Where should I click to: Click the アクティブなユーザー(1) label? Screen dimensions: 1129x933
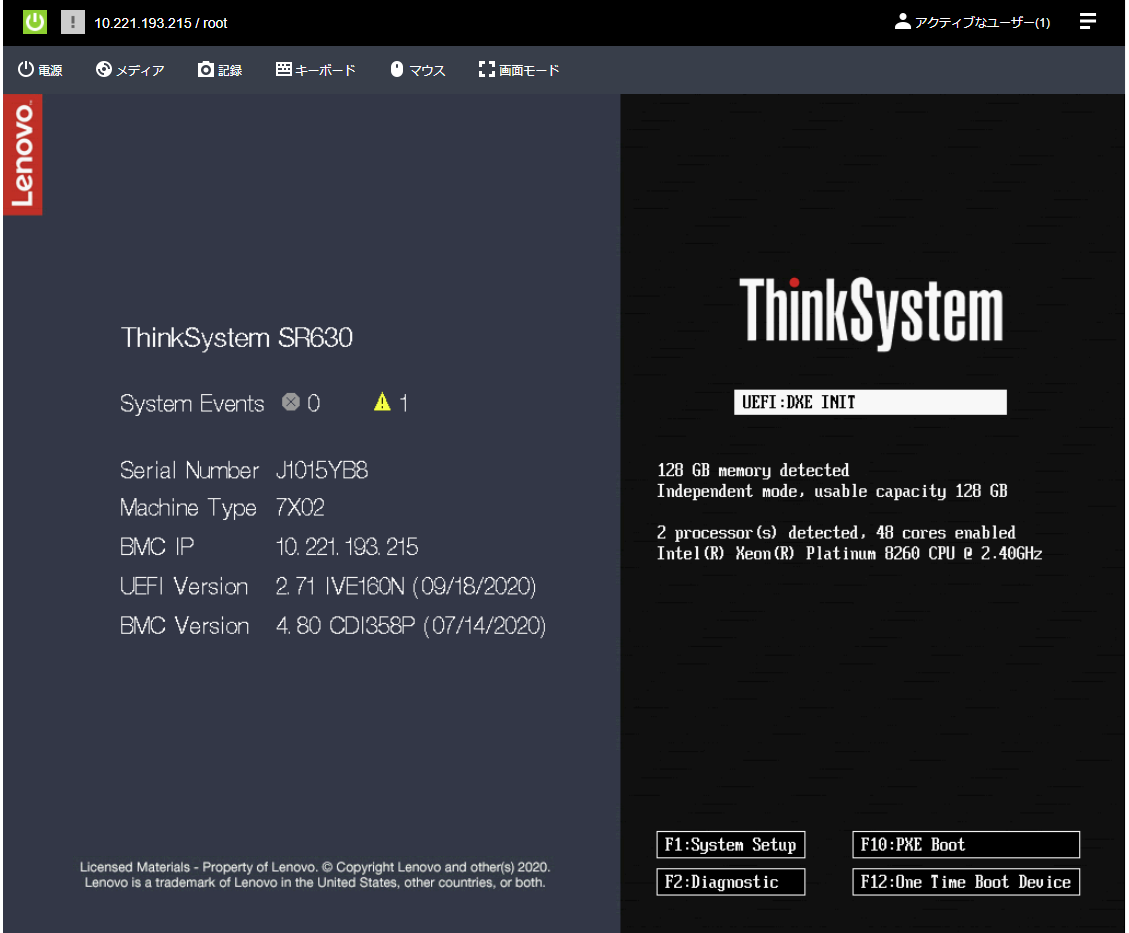[x=982, y=22]
